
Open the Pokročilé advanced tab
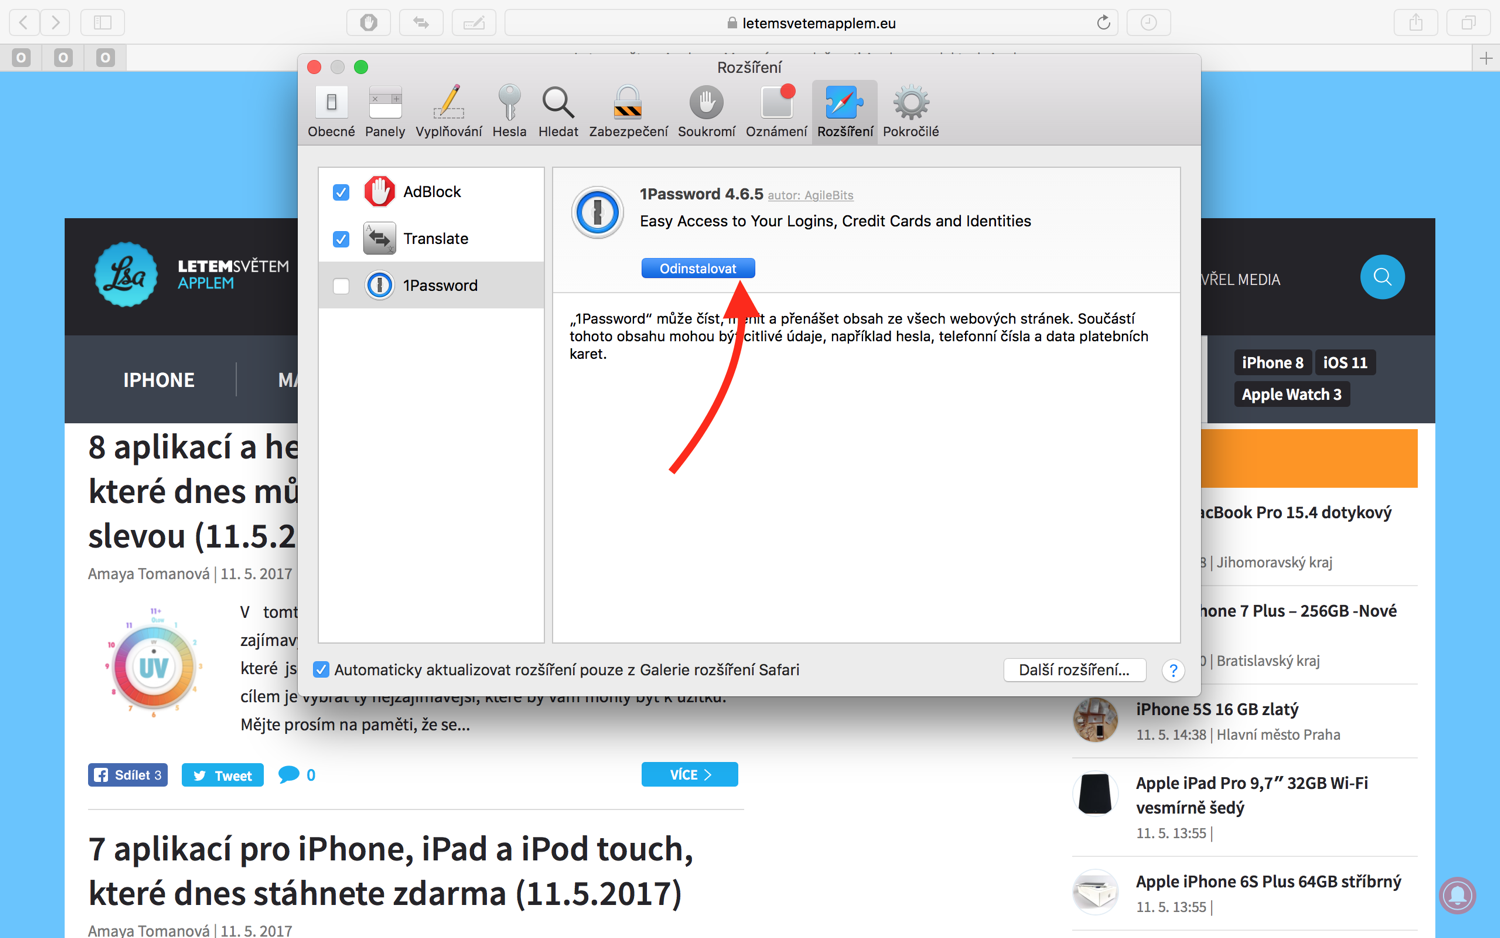click(x=910, y=112)
